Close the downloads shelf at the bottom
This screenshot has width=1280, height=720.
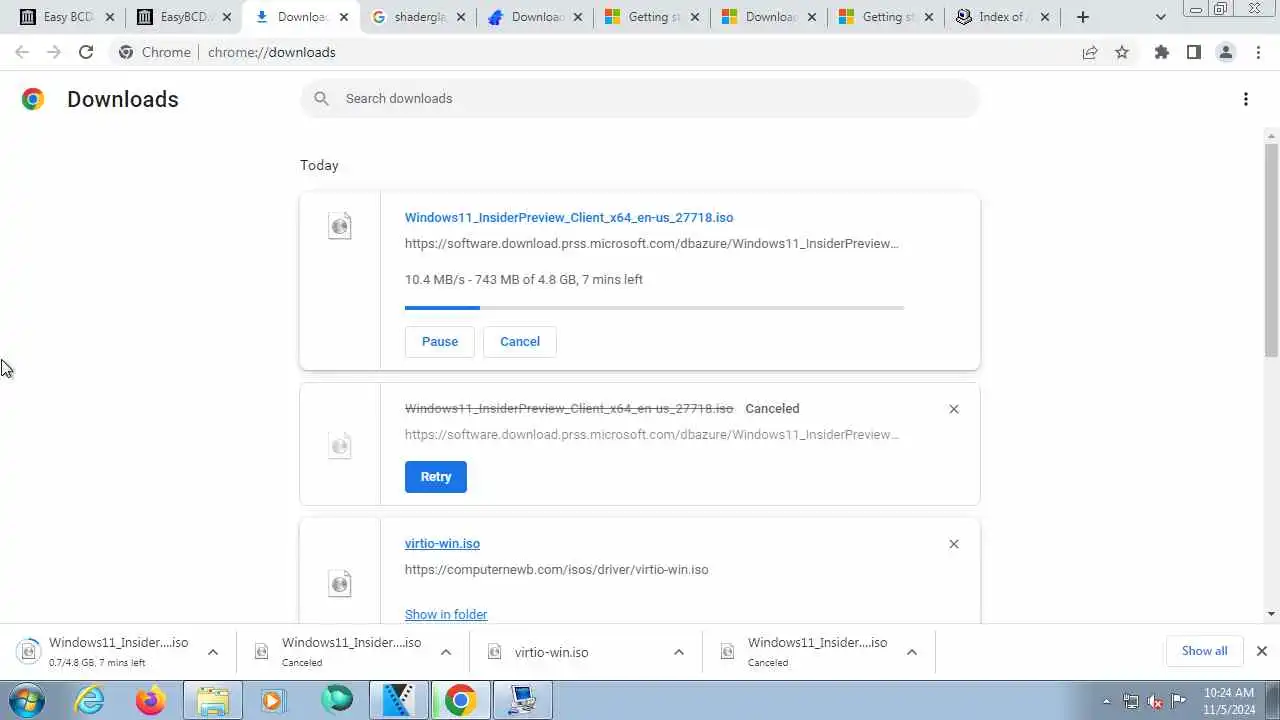[1261, 651]
